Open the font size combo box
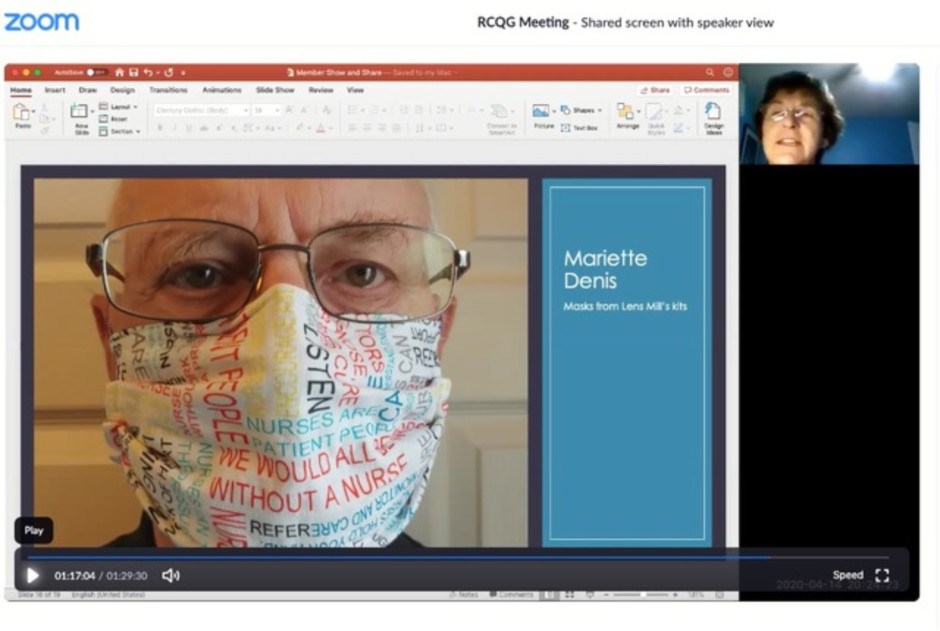 [x=266, y=110]
